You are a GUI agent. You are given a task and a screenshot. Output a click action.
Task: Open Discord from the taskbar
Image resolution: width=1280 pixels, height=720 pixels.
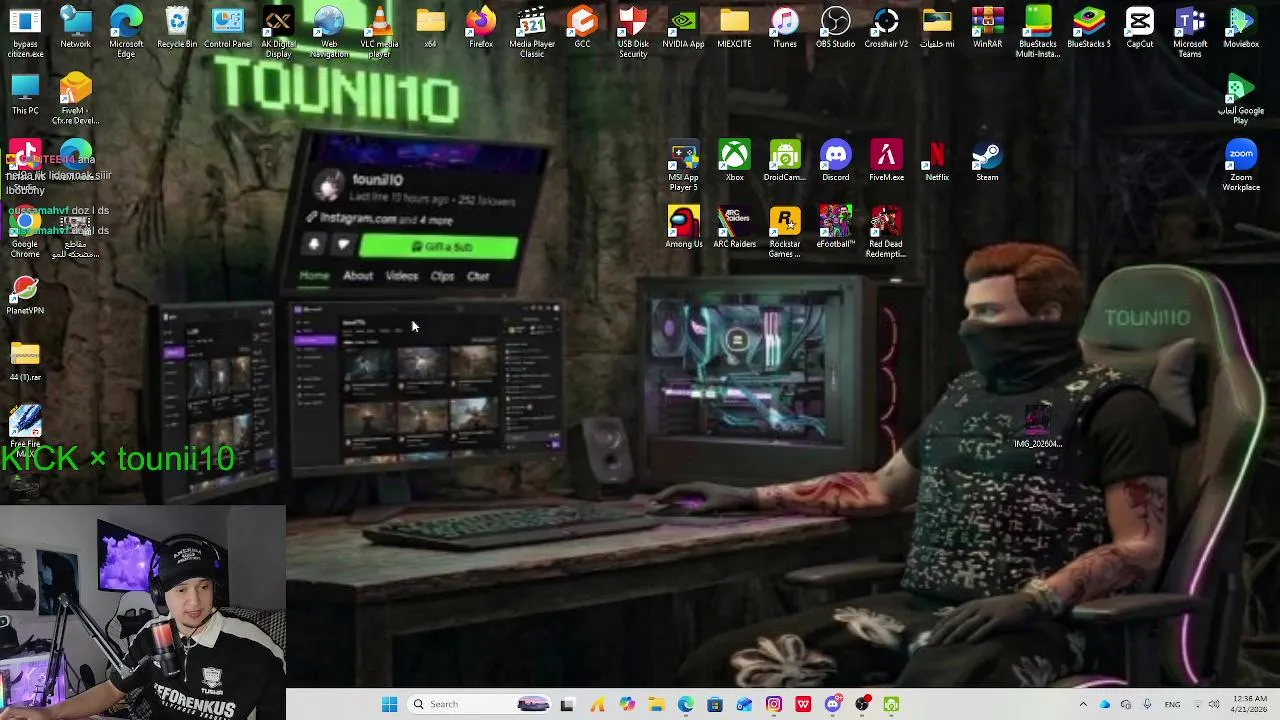coord(833,704)
